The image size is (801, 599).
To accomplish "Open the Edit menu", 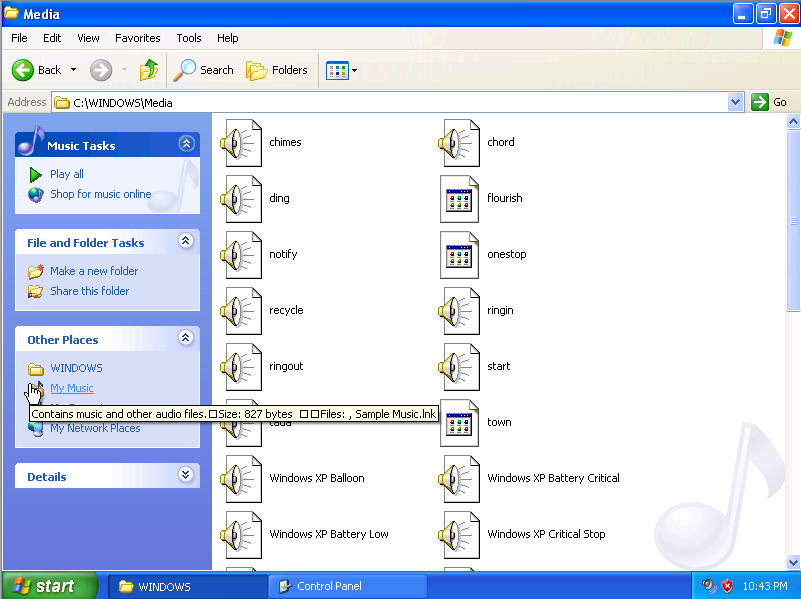I will pos(52,38).
